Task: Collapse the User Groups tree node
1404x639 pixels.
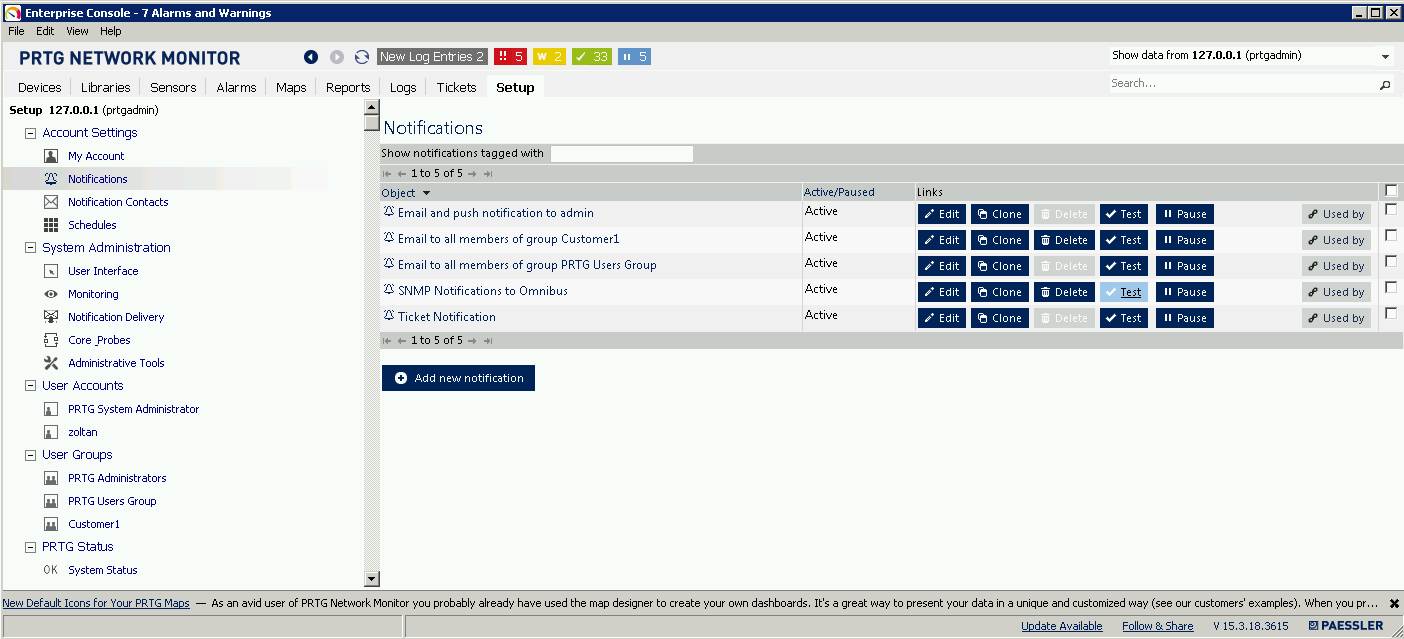Action: point(30,455)
